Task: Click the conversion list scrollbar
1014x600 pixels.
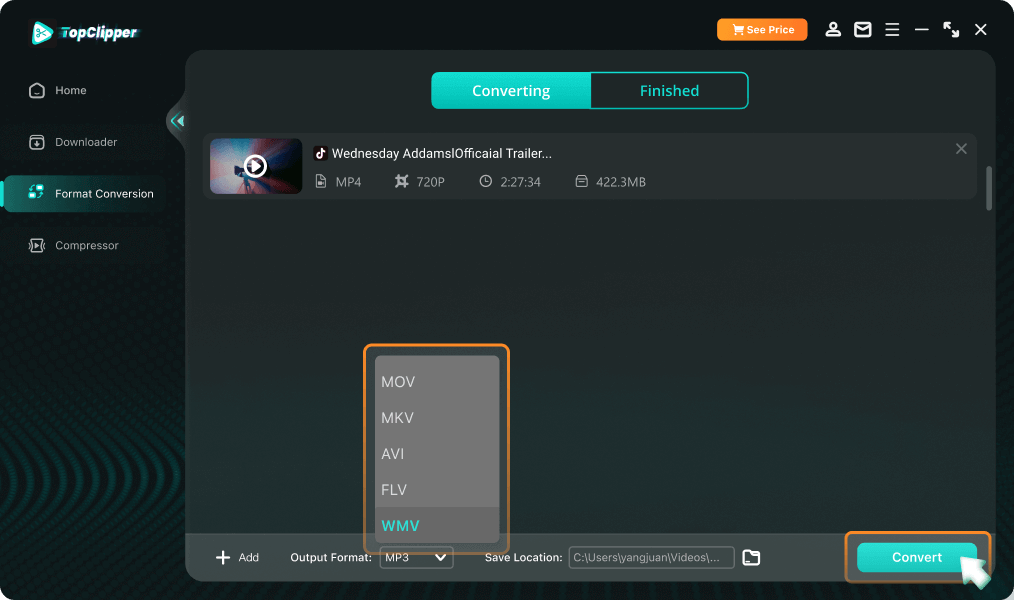Action: pos(989,188)
